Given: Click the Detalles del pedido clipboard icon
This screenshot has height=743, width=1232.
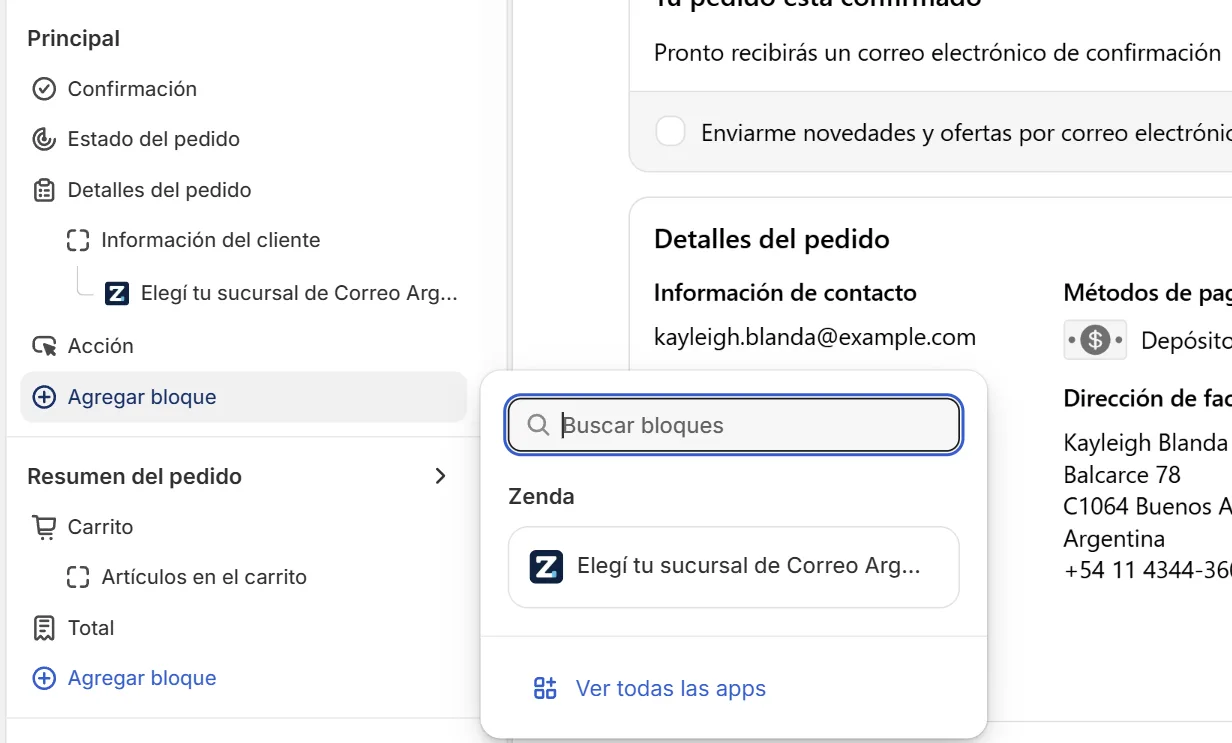Looking at the screenshot, I should tap(44, 190).
